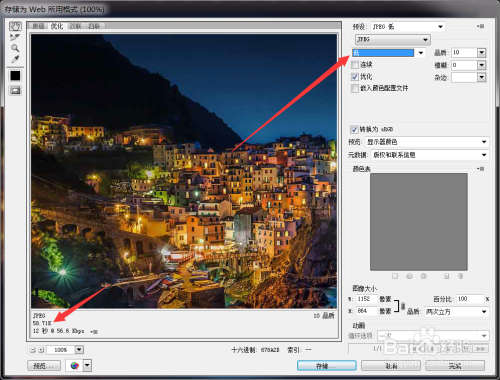The height and width of the screenshot is (380, 500).
Task: Click the browser preview Chrome icon
Action: [75, 366]
